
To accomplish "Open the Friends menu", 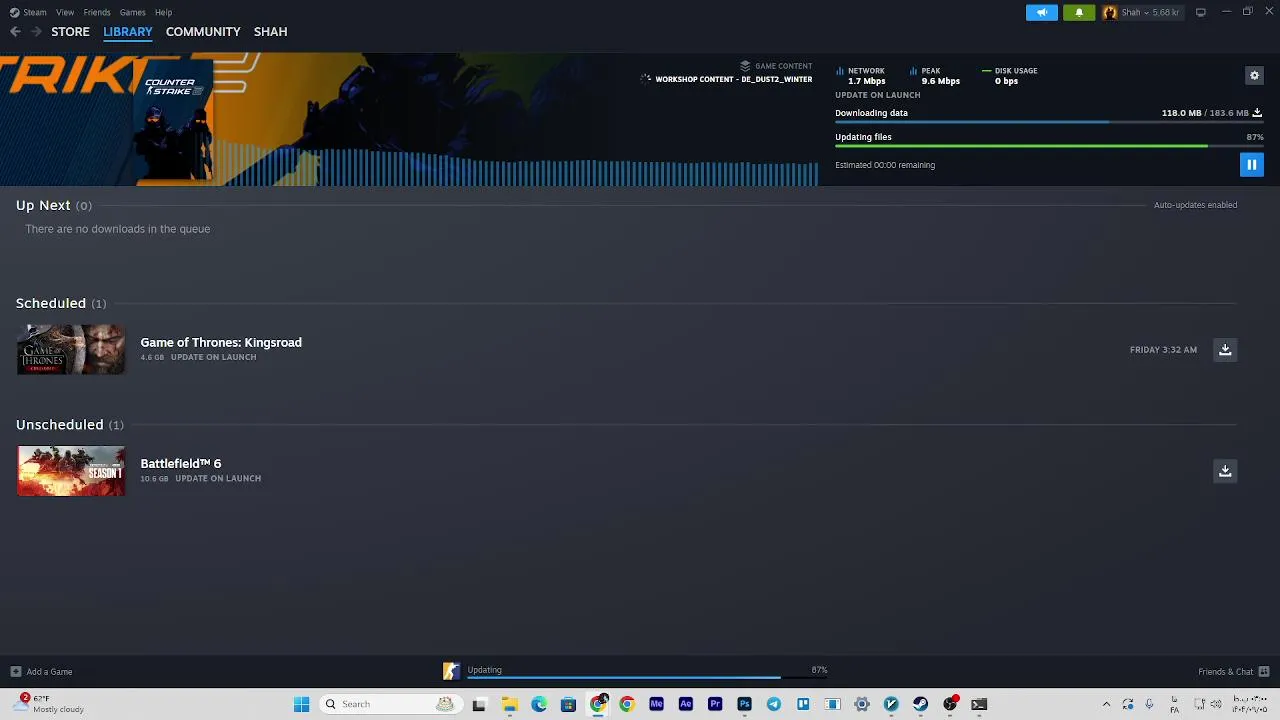I will 97,12.
